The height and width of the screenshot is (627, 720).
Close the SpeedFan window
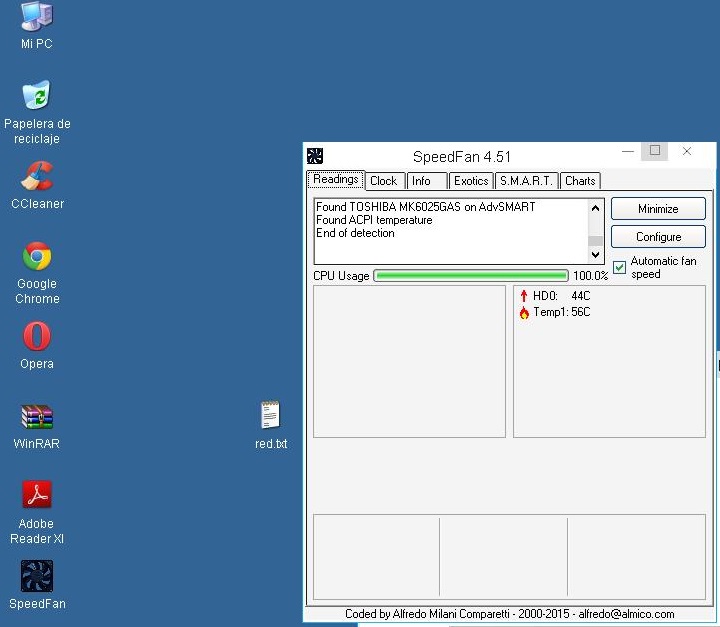[687, 151]
